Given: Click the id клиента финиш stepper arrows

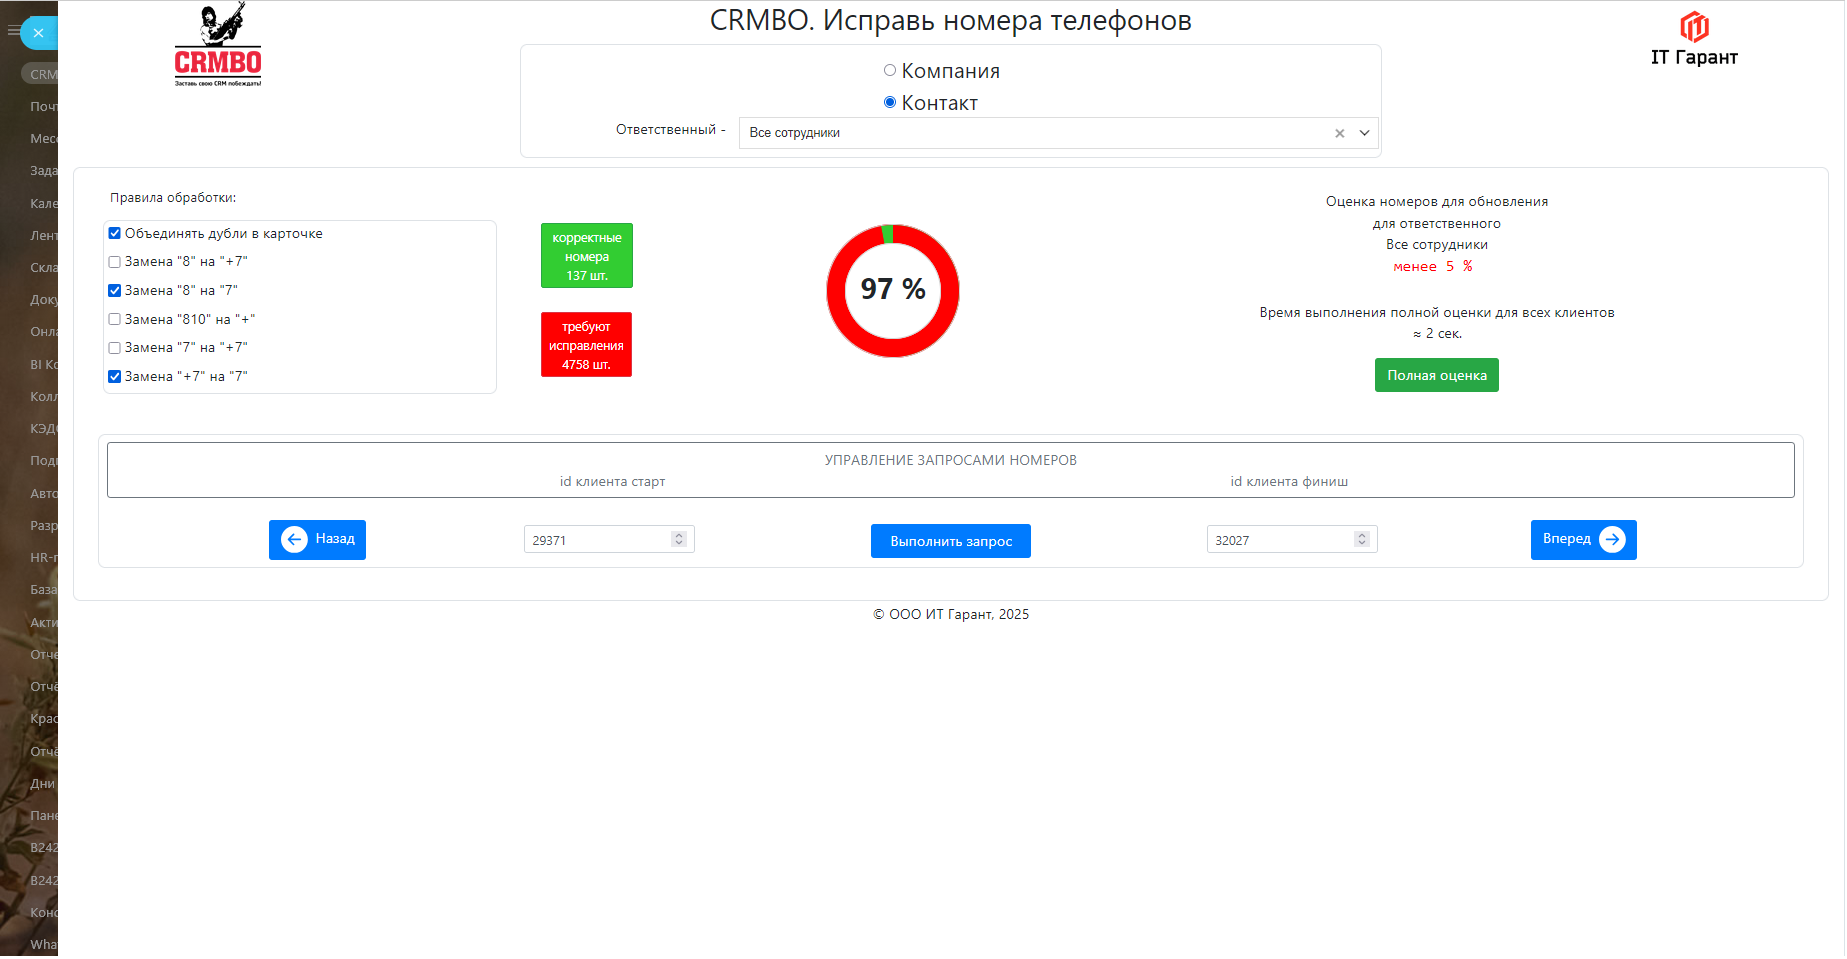Looking at the screenshot, I should (1361, 540).
